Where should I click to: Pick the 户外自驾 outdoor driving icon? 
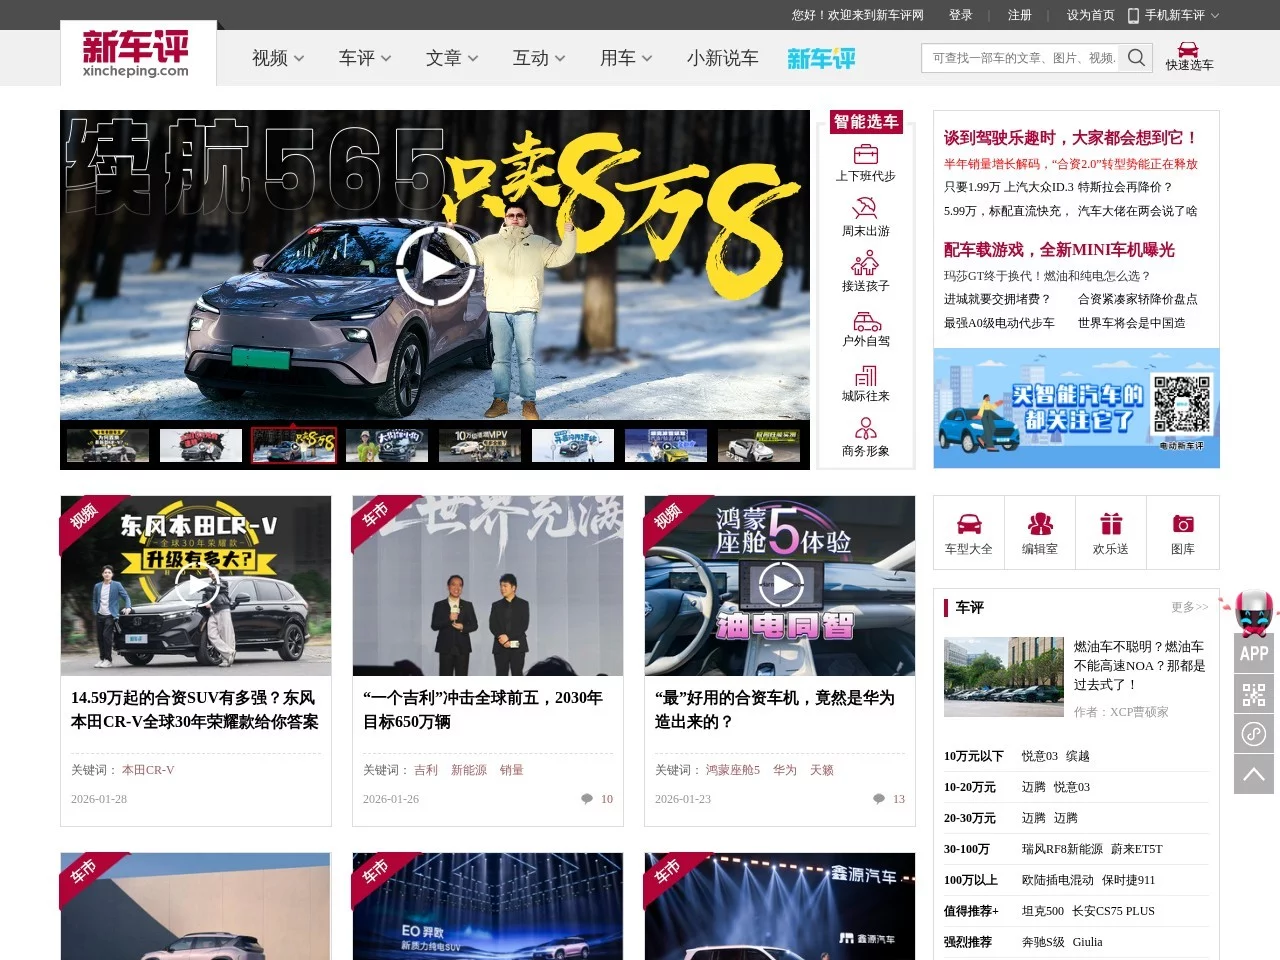point(865,320)
